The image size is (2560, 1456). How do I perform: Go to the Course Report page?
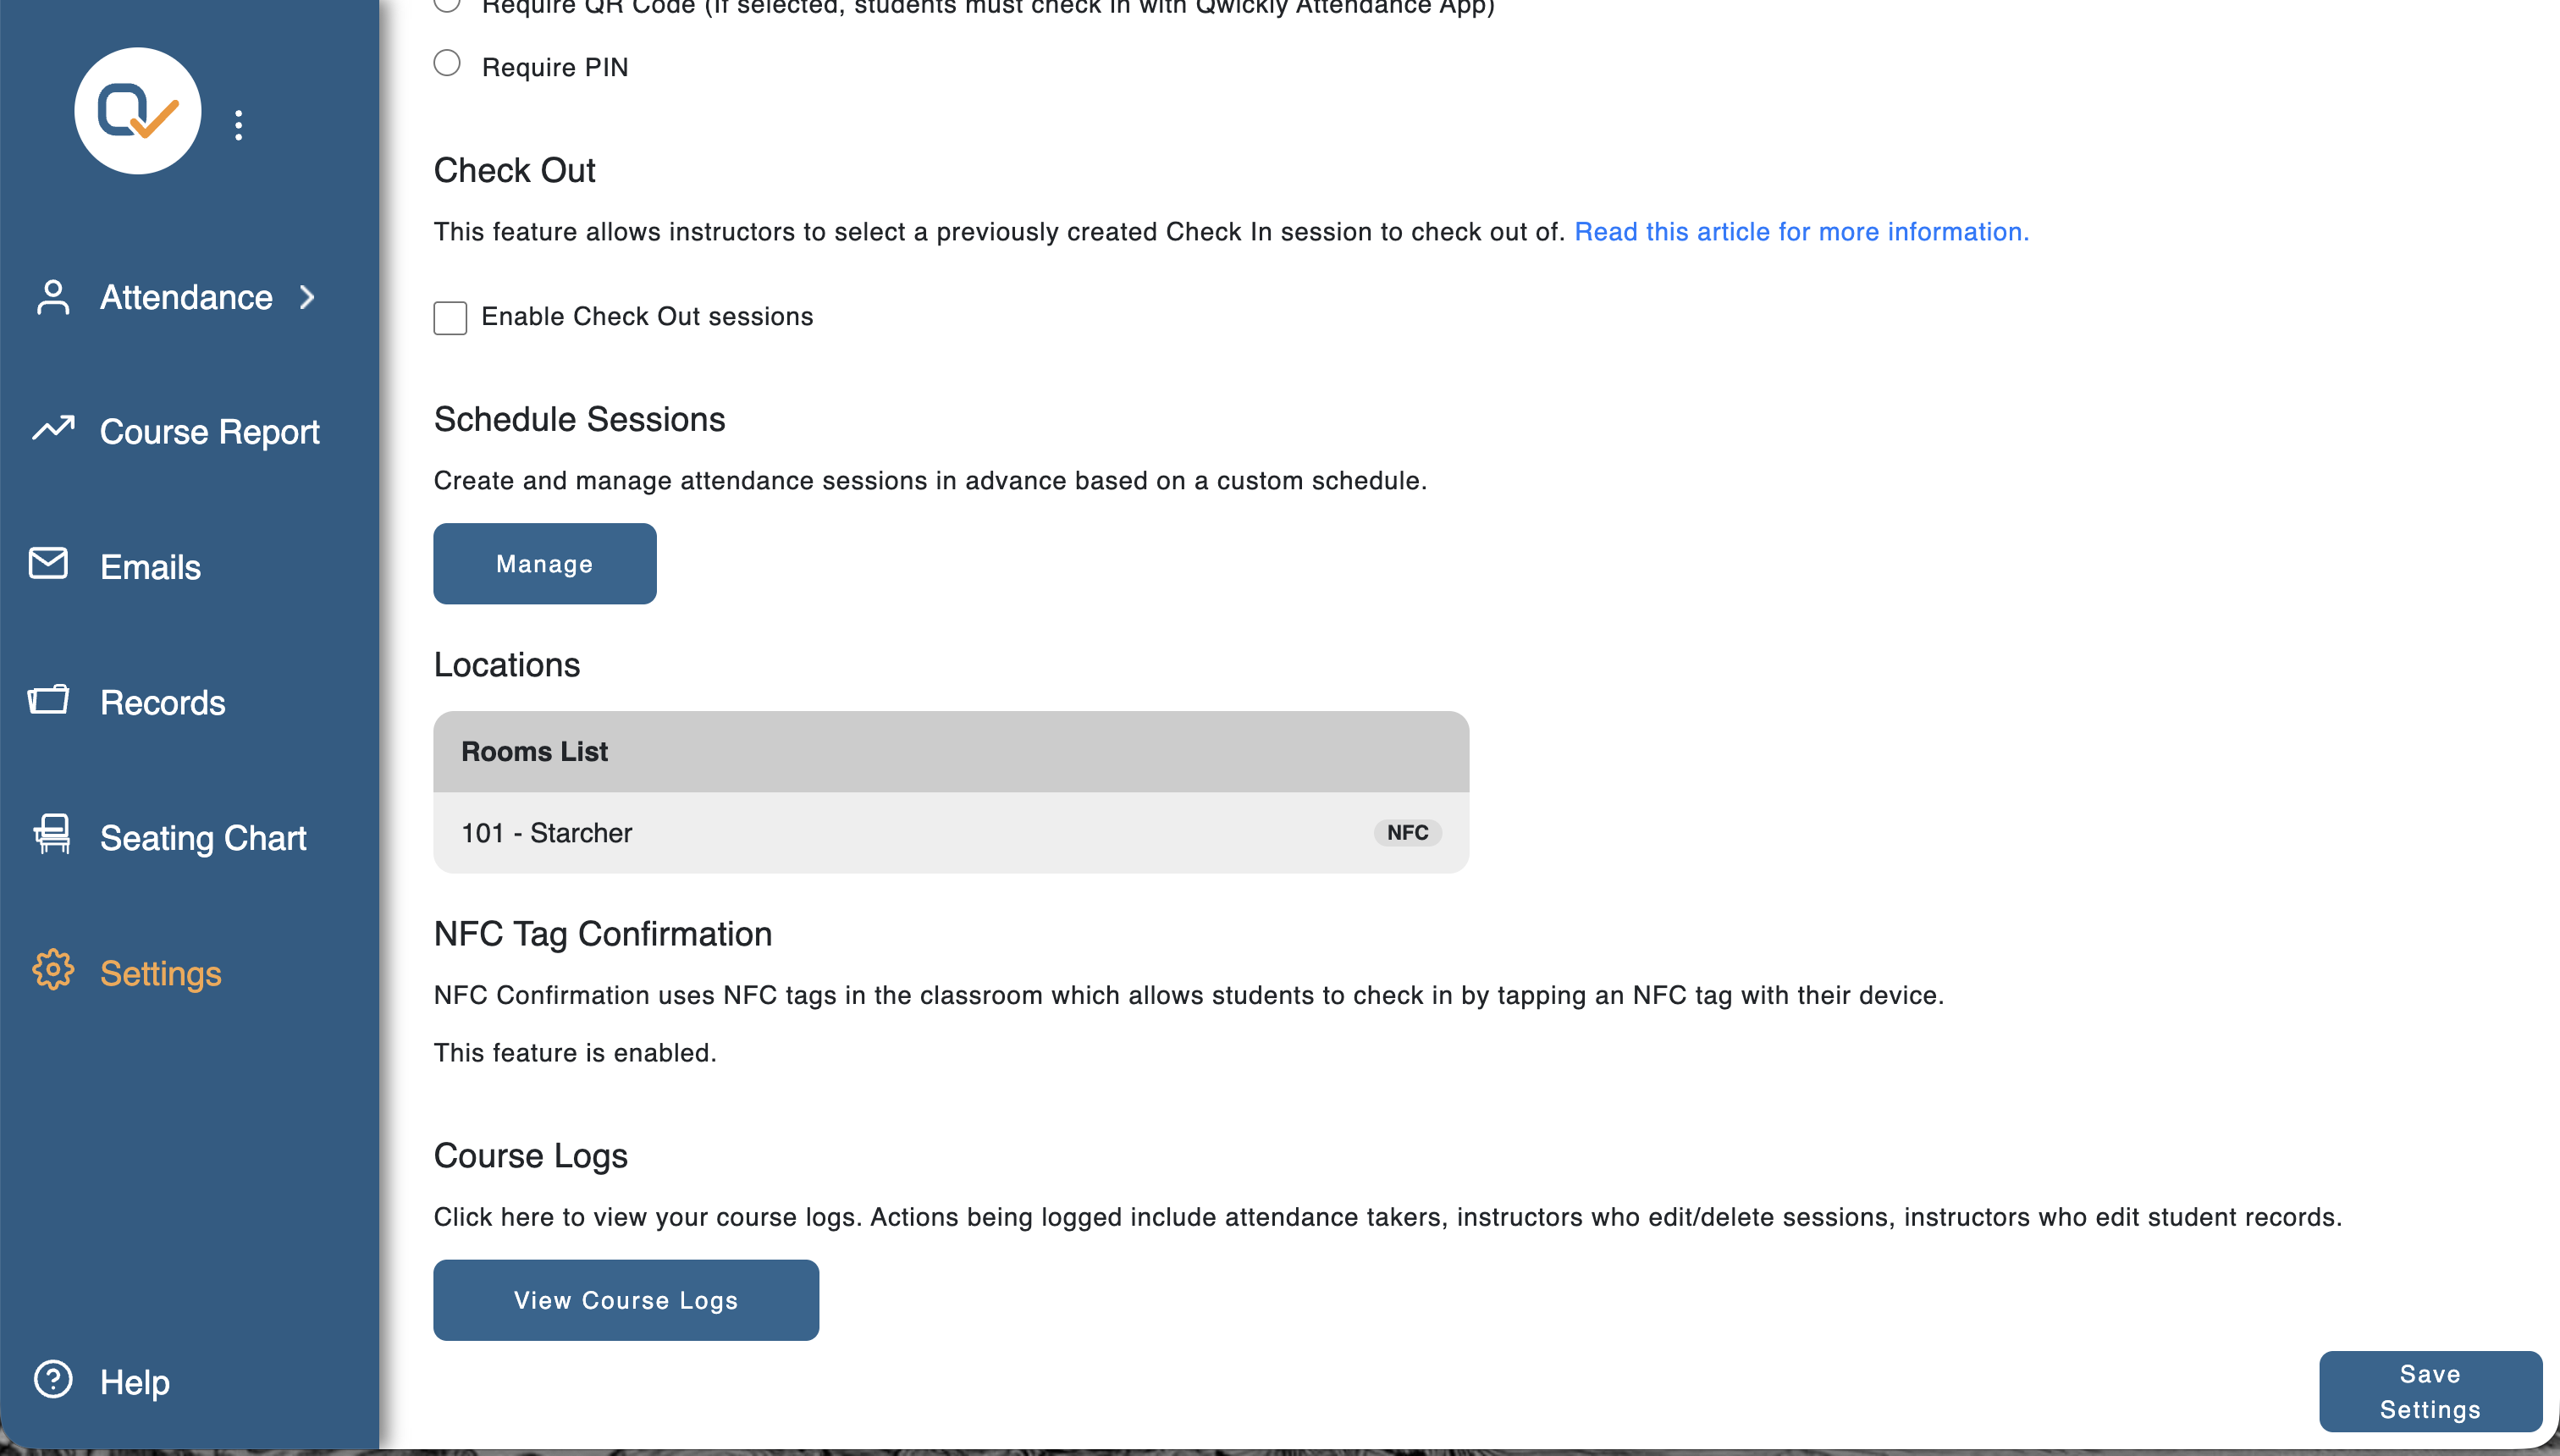[210, 432]
